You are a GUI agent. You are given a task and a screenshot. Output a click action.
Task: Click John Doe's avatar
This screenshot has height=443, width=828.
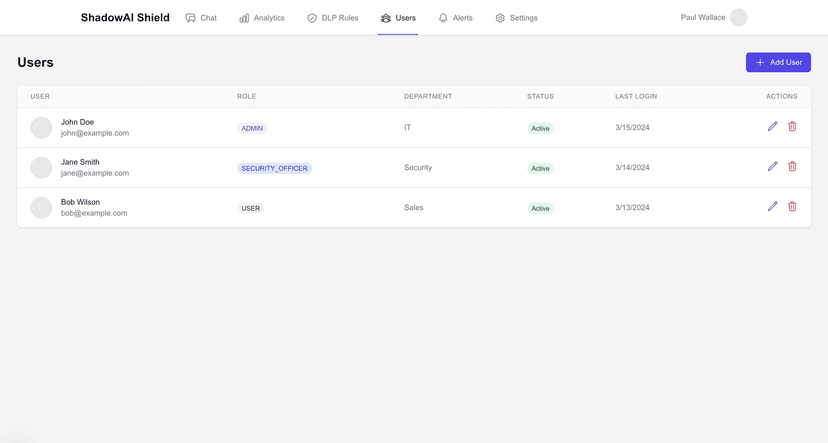(x=41, y=127)
